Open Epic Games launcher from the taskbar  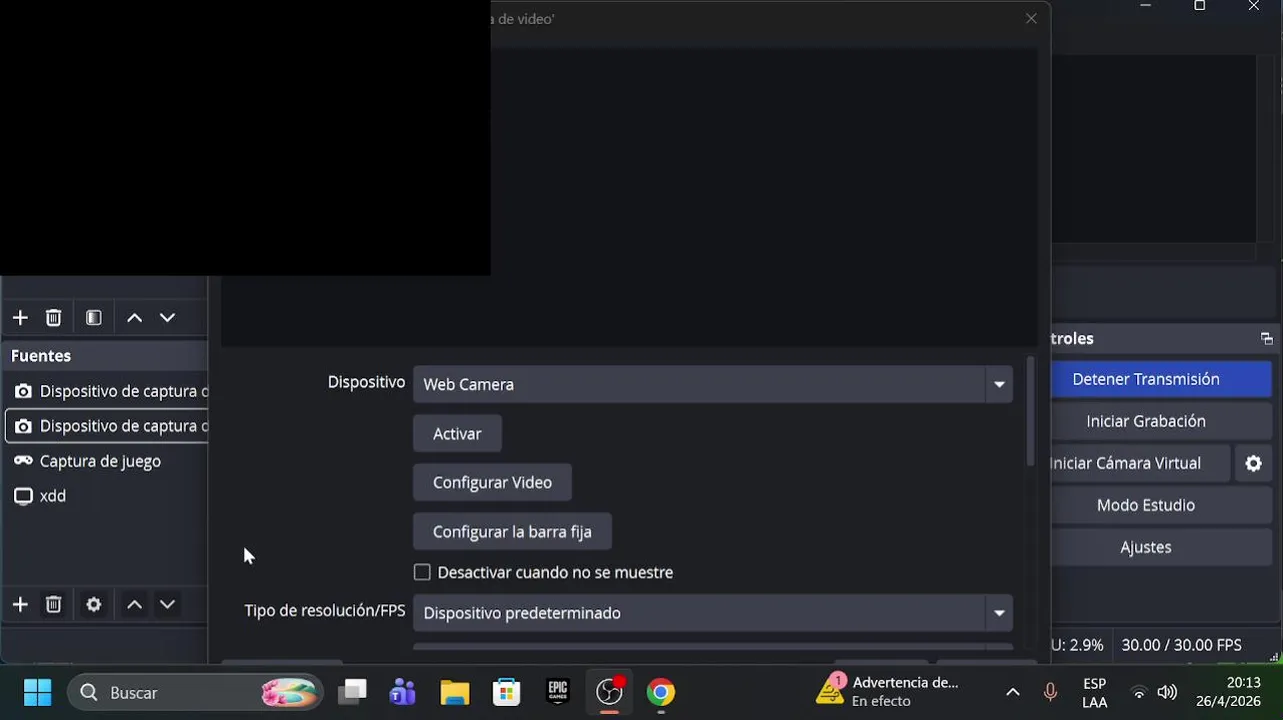point(558,692)
